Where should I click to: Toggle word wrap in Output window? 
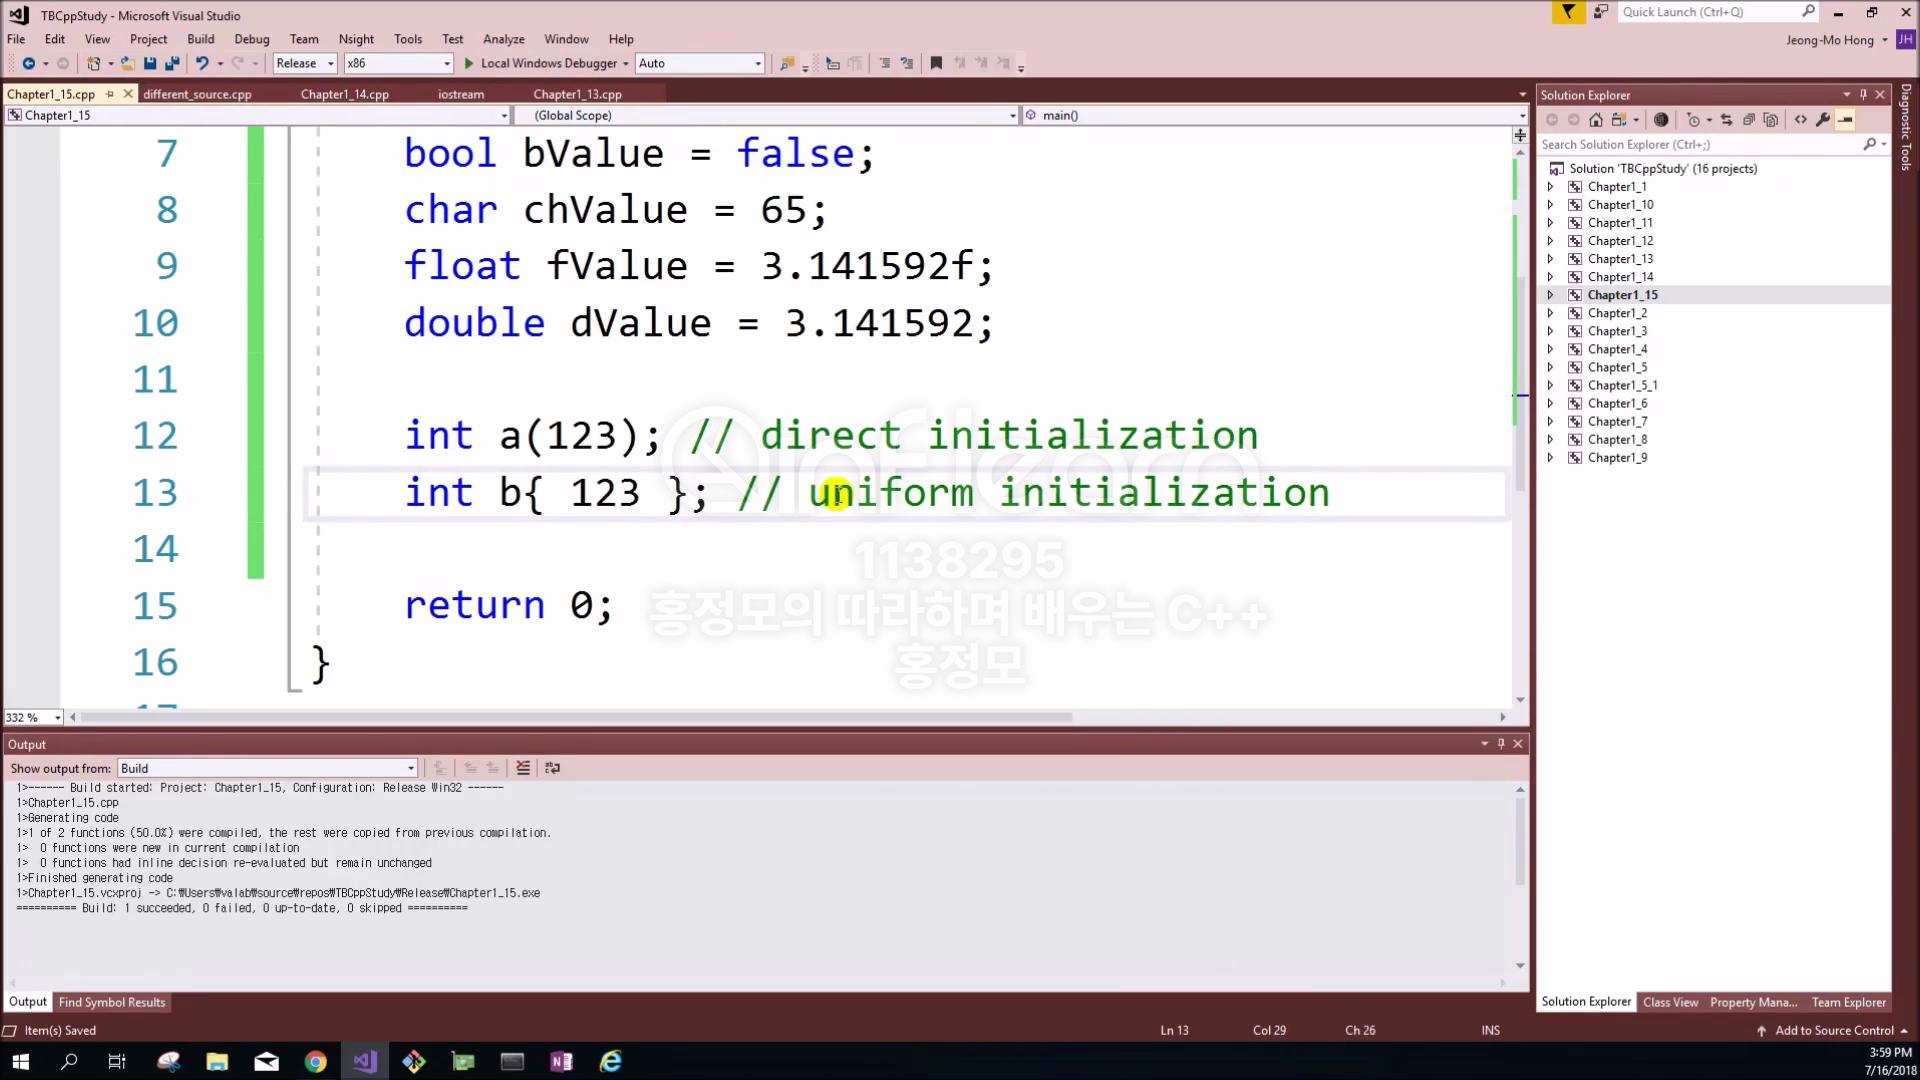tap(552, 768)
